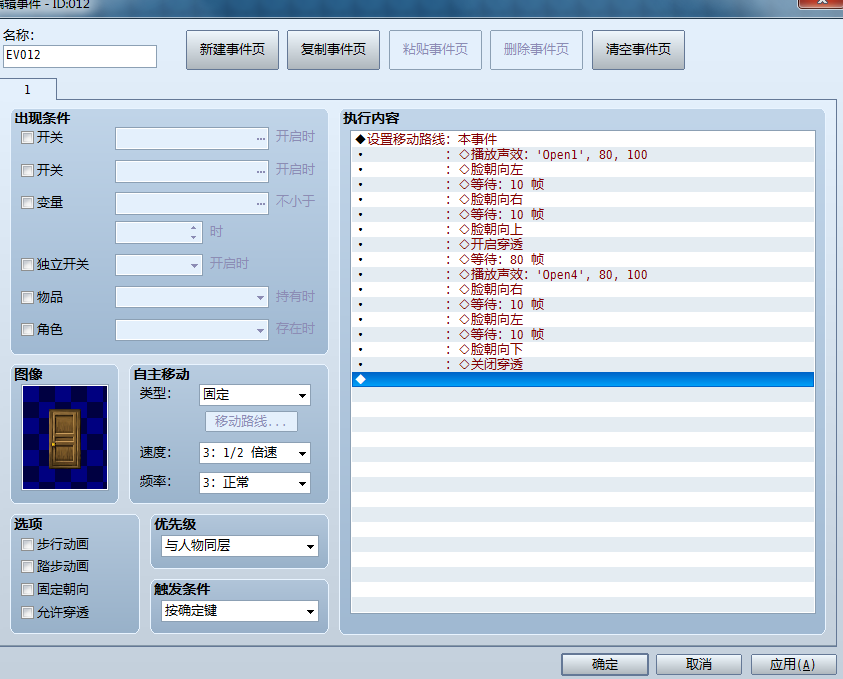843x679 pixels.
Task: Click the variable value spinner arrows
Action: coord(194,233)
